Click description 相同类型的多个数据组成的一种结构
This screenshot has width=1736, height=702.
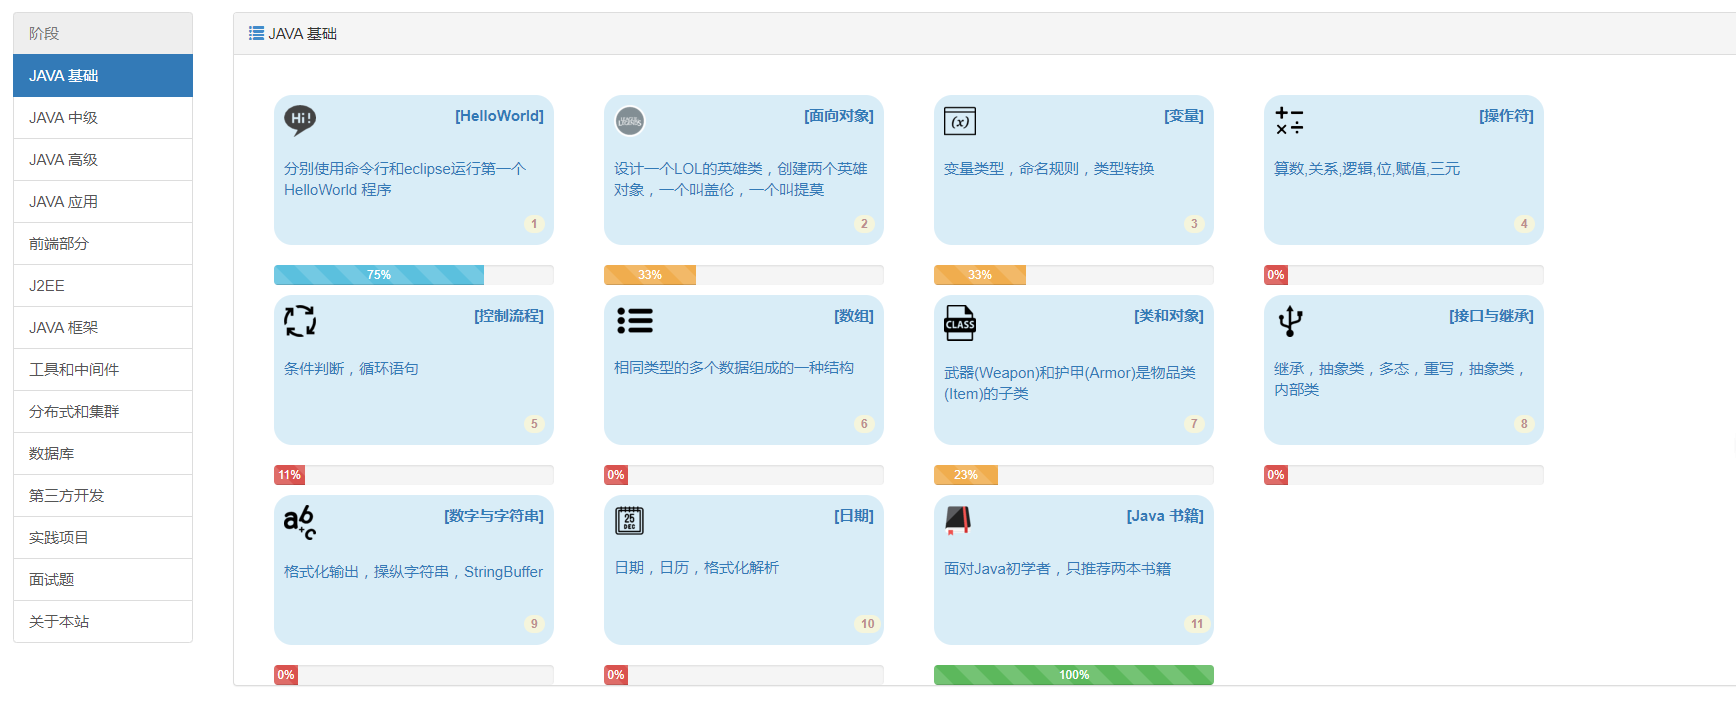click(x=734, y=368)
